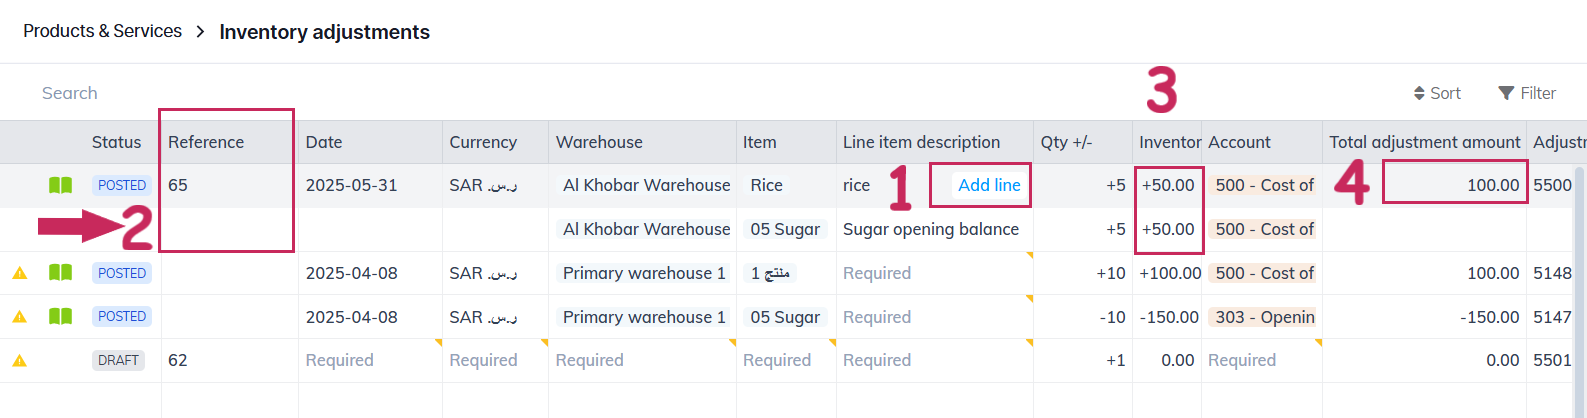Go back to Products & Services
This screenshot has height=418, width=1587.
pos(102,31)
